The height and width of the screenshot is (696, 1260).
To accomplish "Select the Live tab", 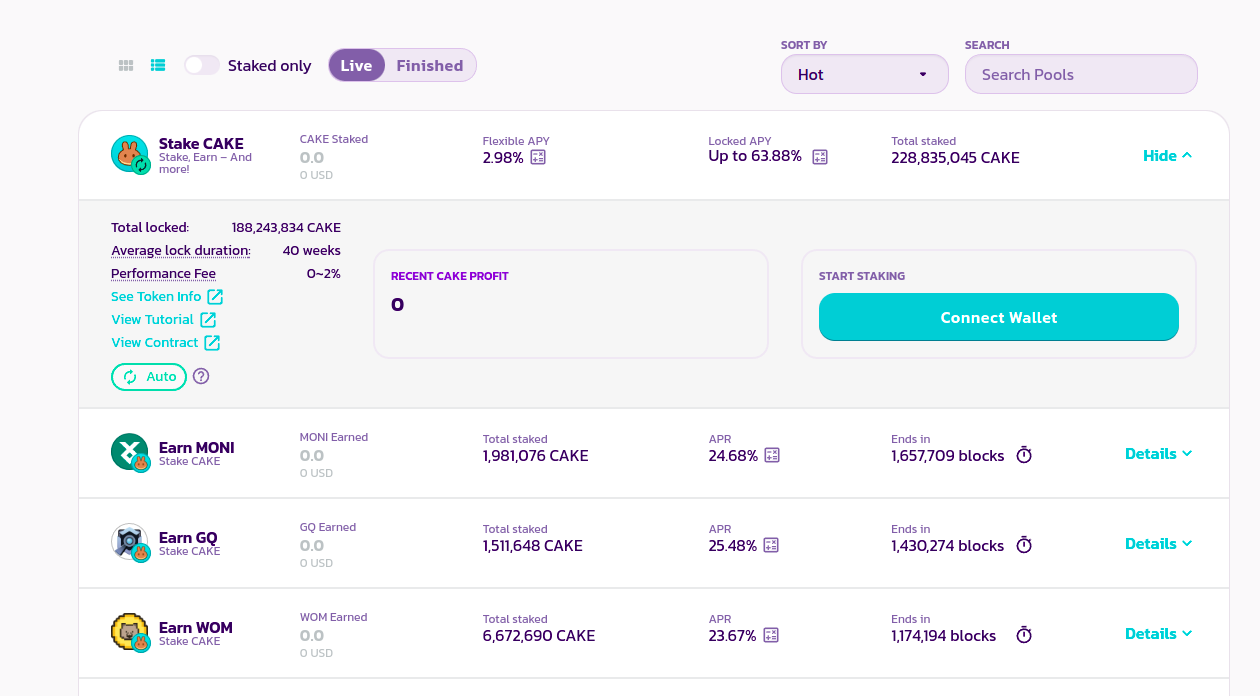I will pyautogui.click(x=356, y=64).
